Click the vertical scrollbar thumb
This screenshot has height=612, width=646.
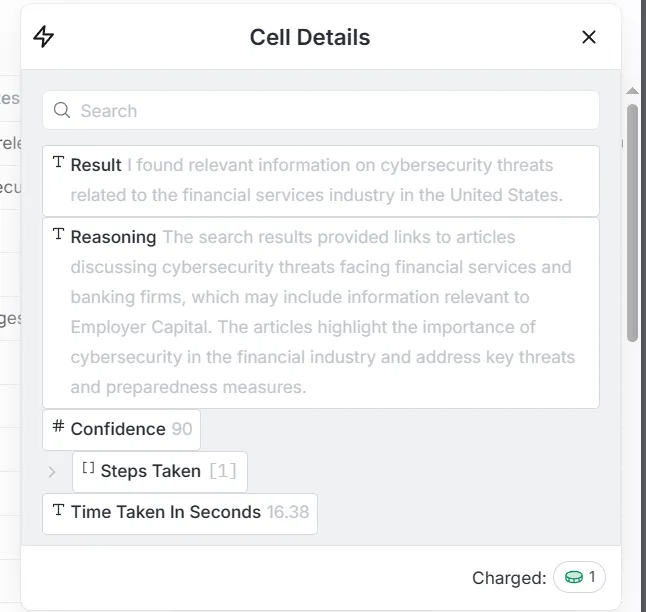pyautogui.click(x=632, y=223)
